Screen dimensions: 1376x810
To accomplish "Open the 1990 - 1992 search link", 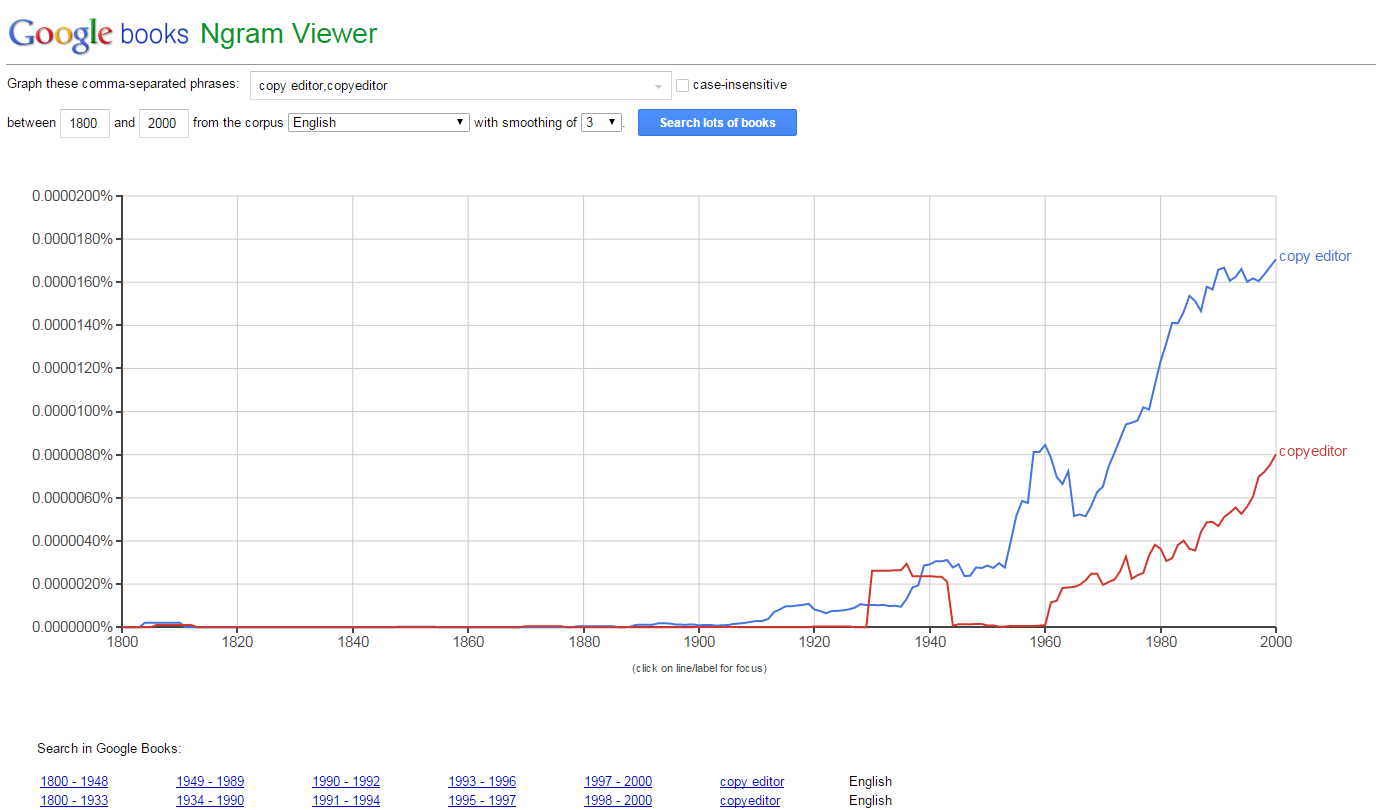I will [x=346, y=782].
